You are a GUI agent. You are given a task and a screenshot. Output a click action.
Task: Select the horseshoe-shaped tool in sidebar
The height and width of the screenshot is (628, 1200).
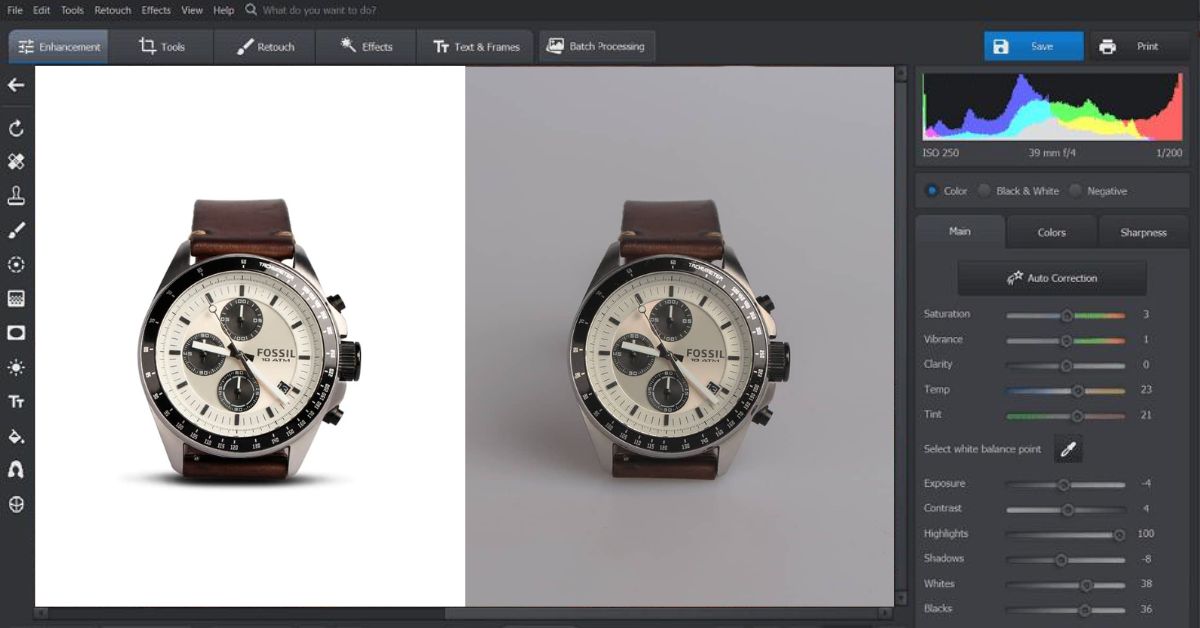coord(16,470)
